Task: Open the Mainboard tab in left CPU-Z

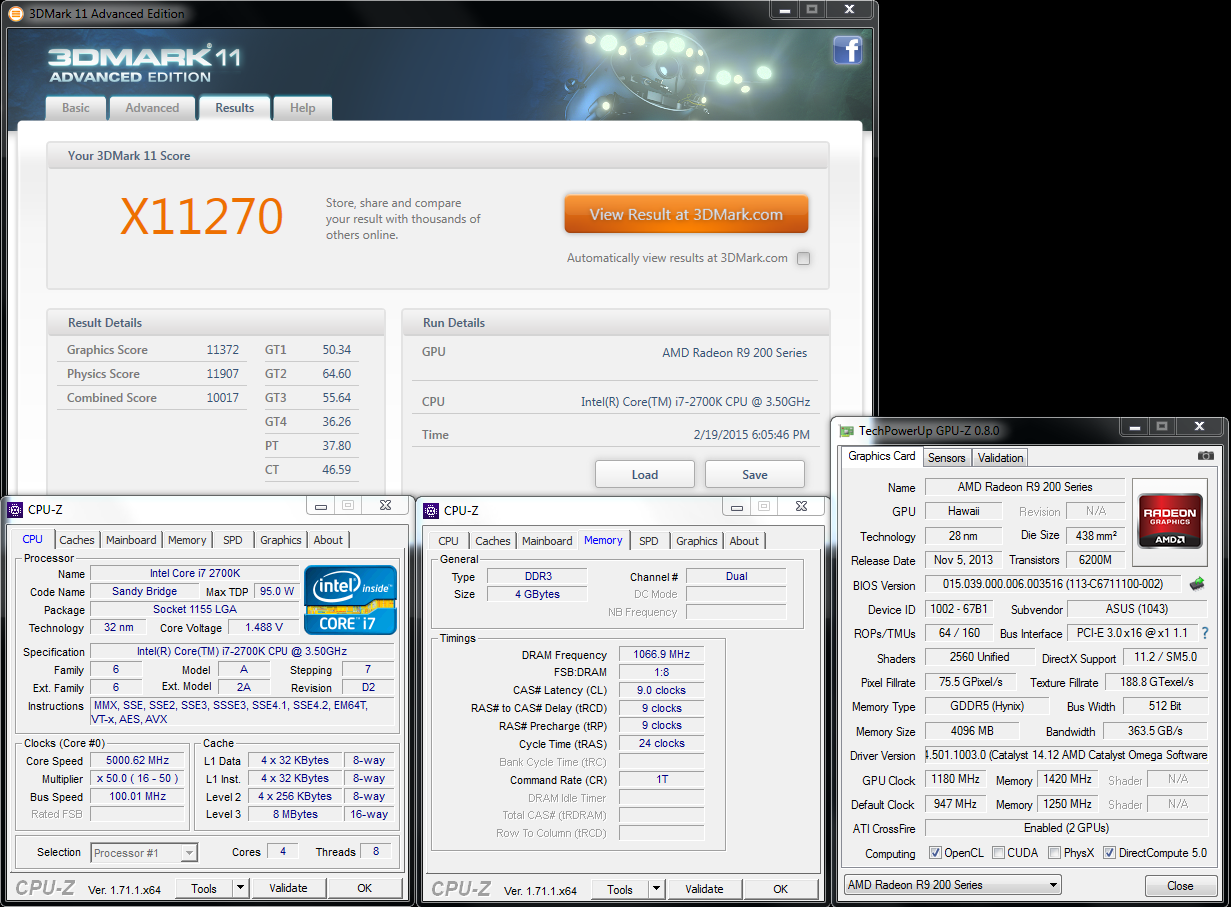Action: tap(131, 540)
